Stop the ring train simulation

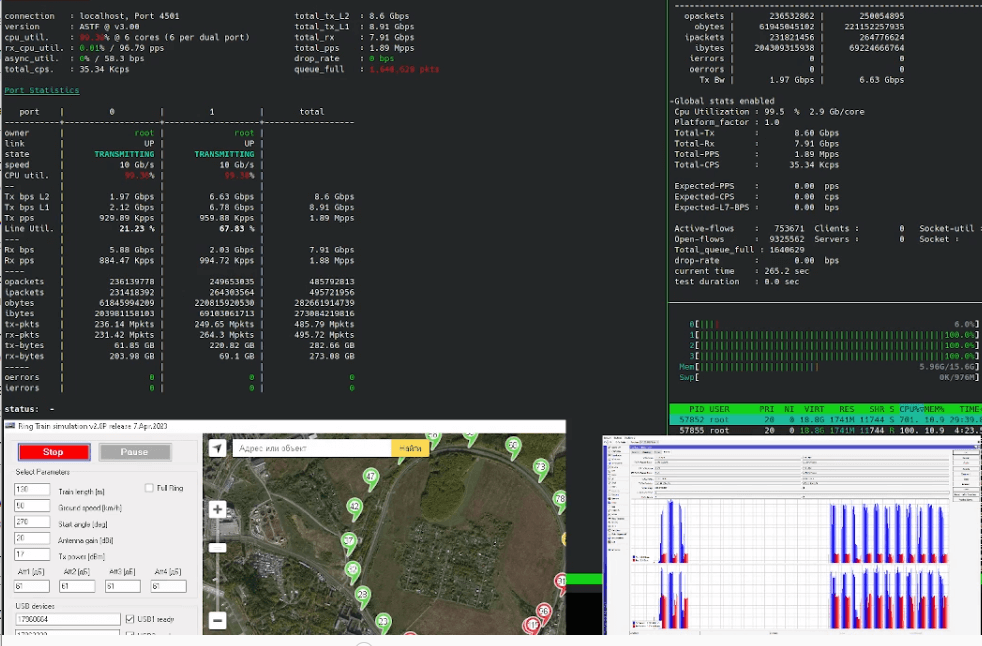[x=54, y=452]
